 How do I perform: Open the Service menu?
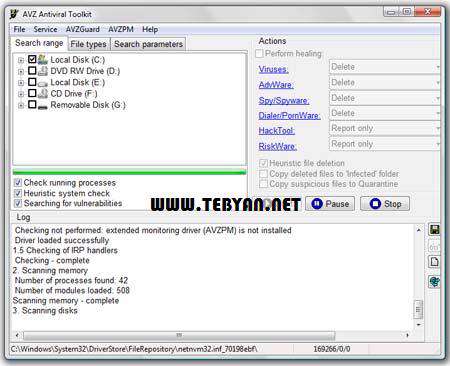[45, 29]
